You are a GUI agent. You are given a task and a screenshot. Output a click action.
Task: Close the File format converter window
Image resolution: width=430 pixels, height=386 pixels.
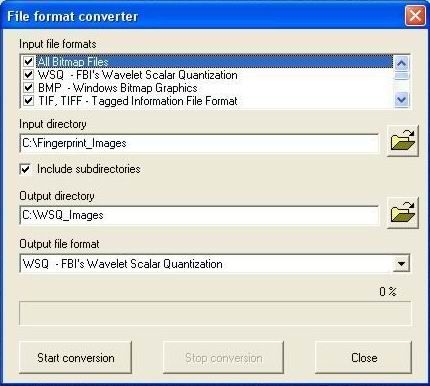(x=415, y=16)
